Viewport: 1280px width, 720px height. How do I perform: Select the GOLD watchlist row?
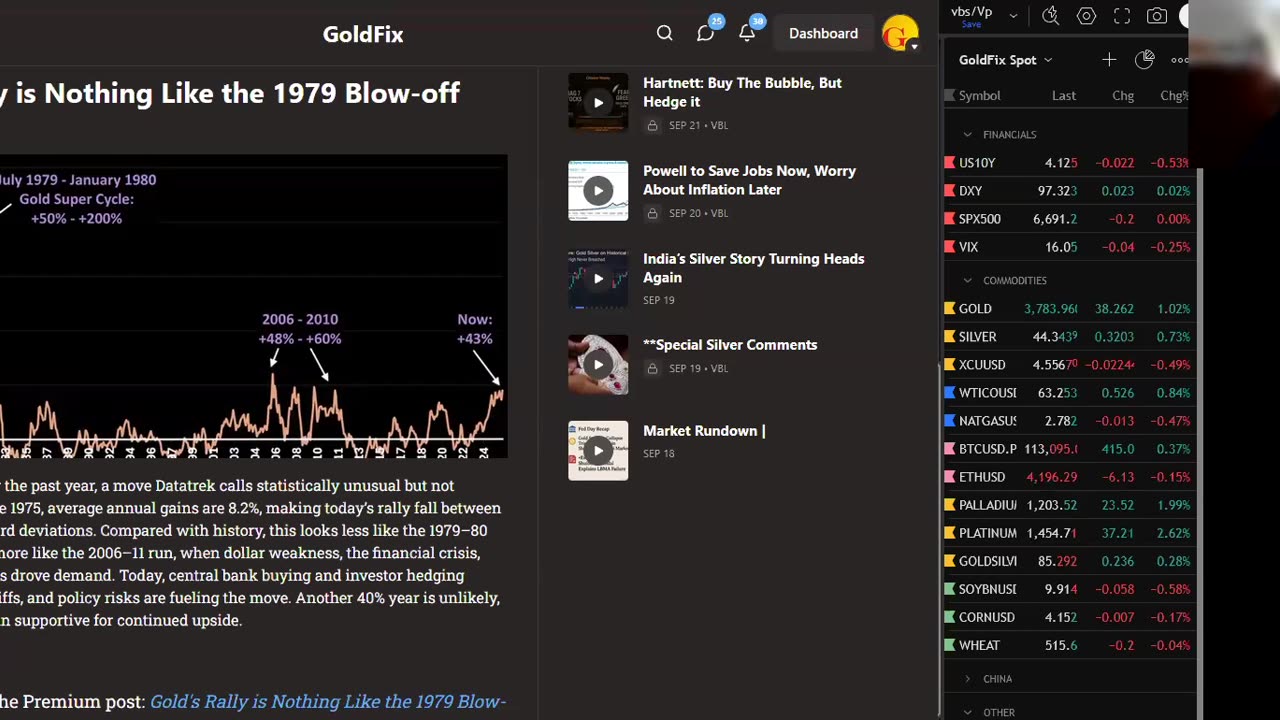[x=1068, y=309]
